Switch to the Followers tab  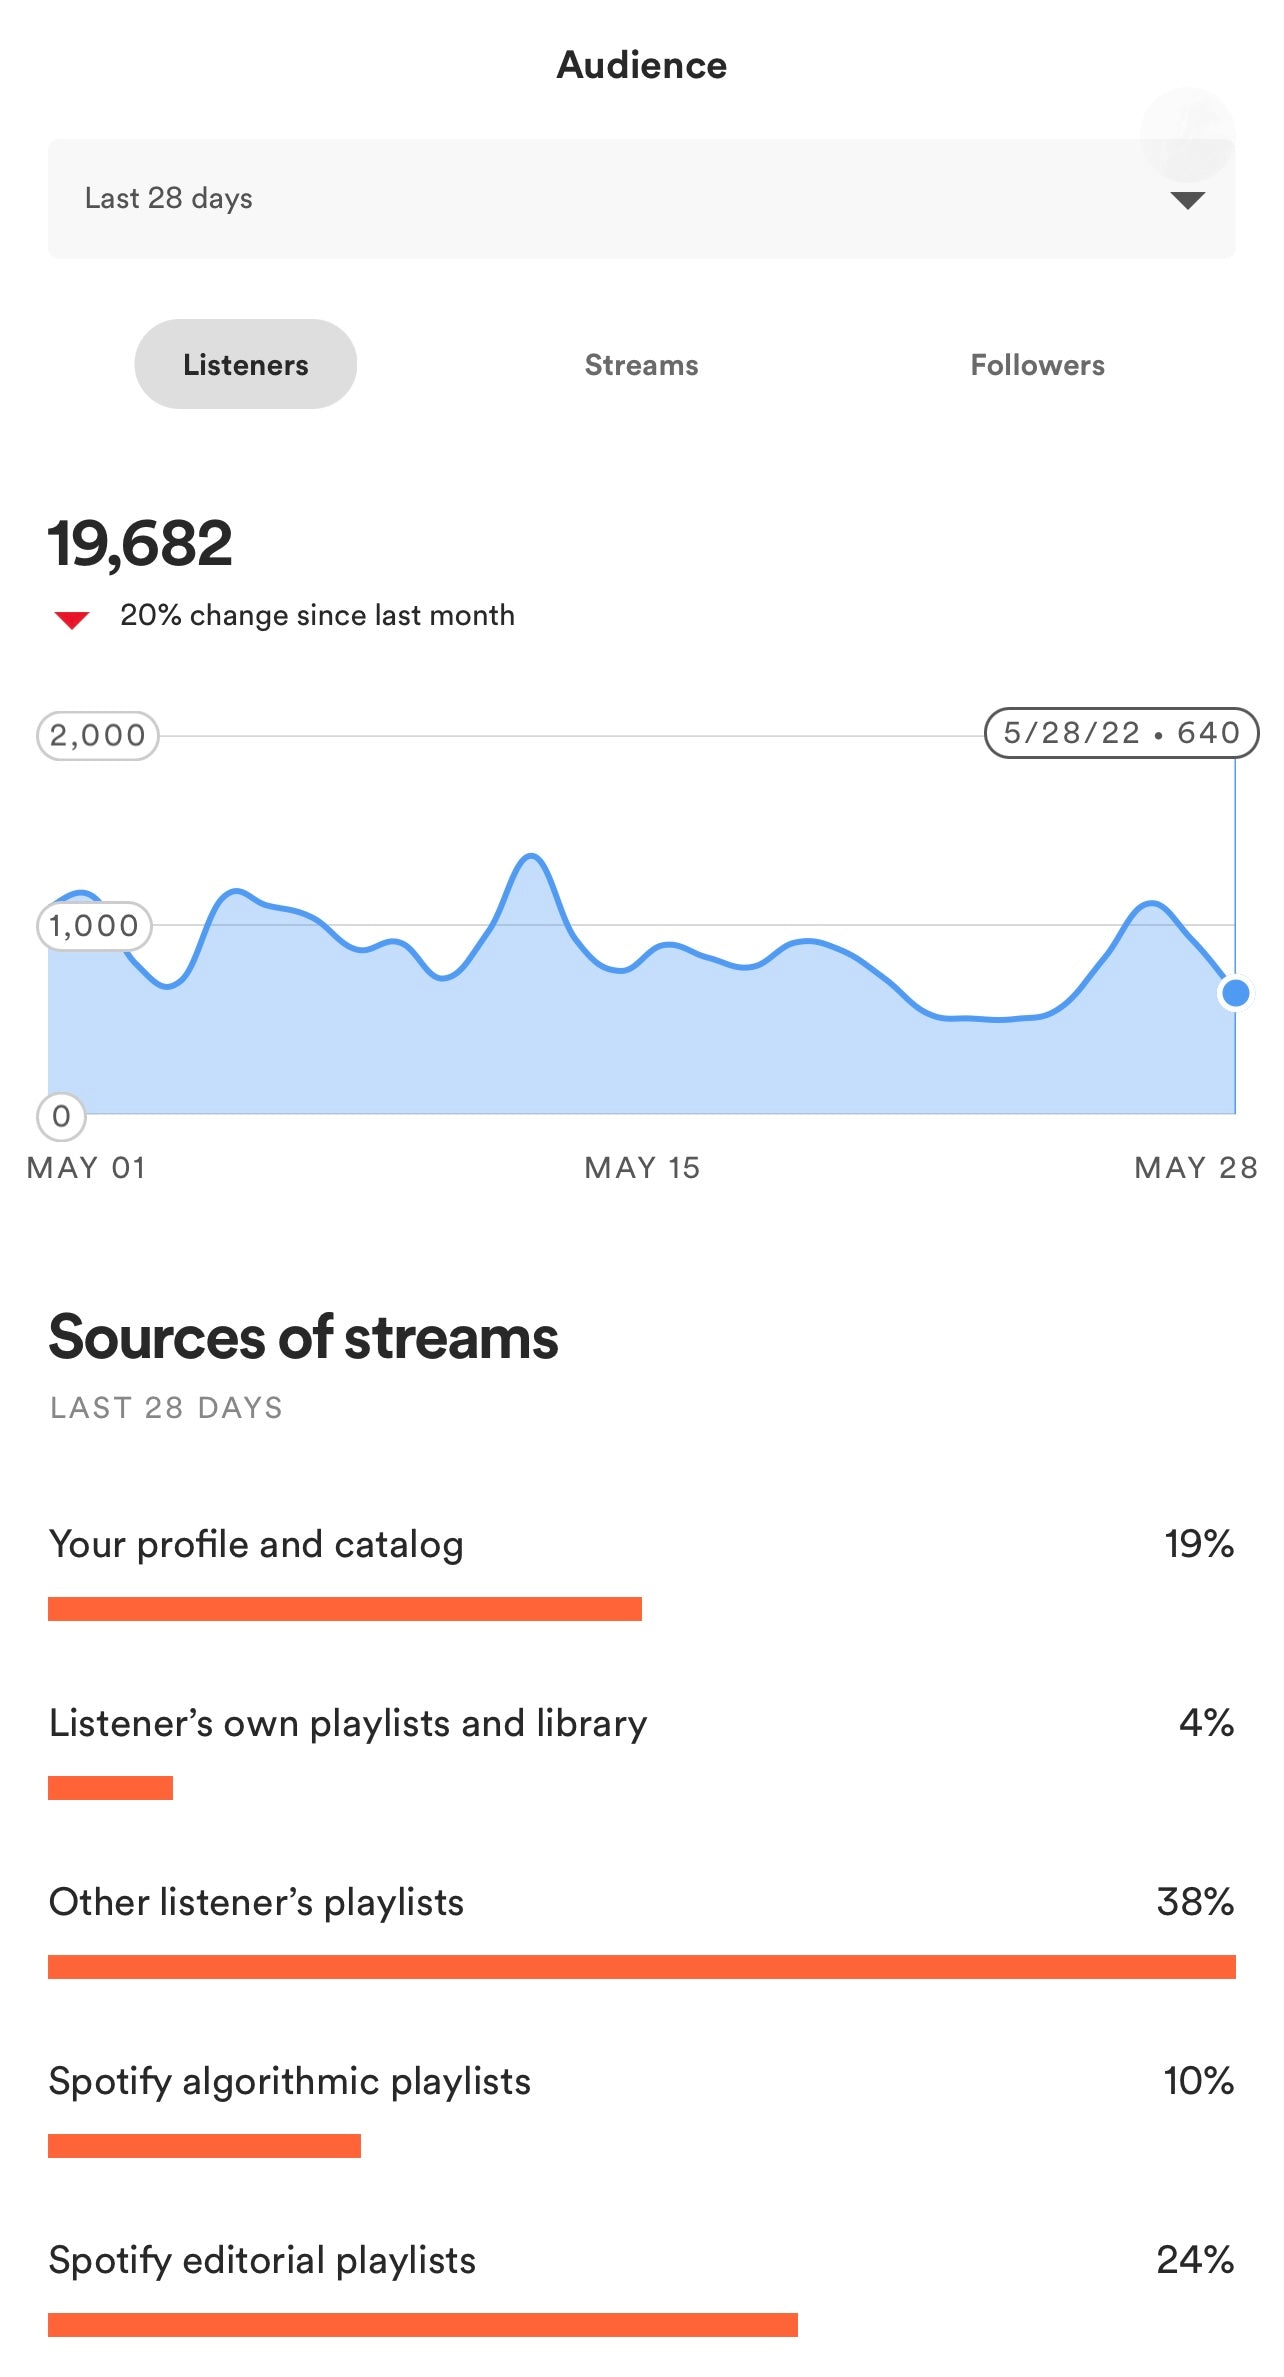click(1037, 365)
